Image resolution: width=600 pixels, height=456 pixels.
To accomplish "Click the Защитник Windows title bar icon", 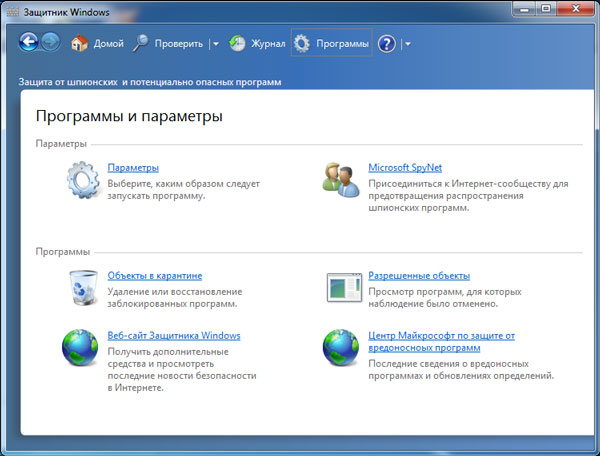I will 12,12.
